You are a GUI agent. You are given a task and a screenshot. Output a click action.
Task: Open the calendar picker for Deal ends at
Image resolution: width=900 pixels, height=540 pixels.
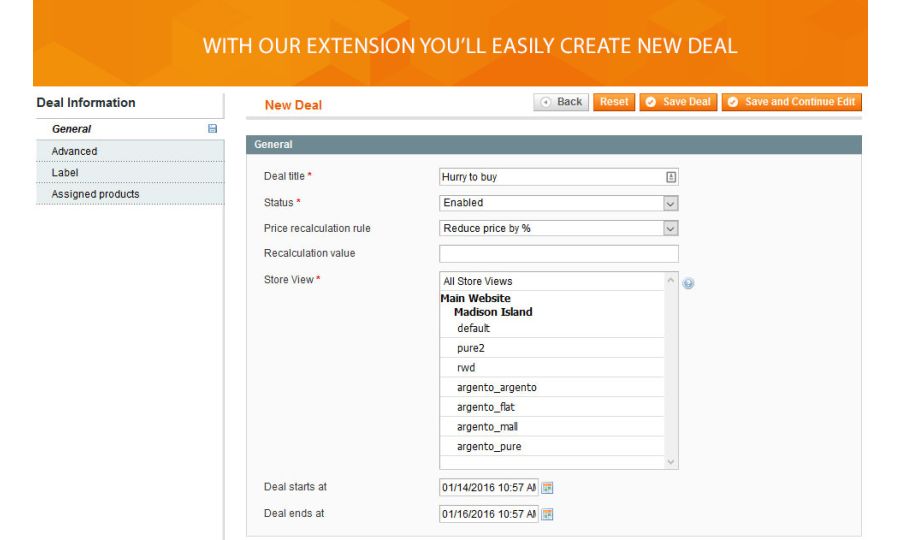tap(547, 514)
